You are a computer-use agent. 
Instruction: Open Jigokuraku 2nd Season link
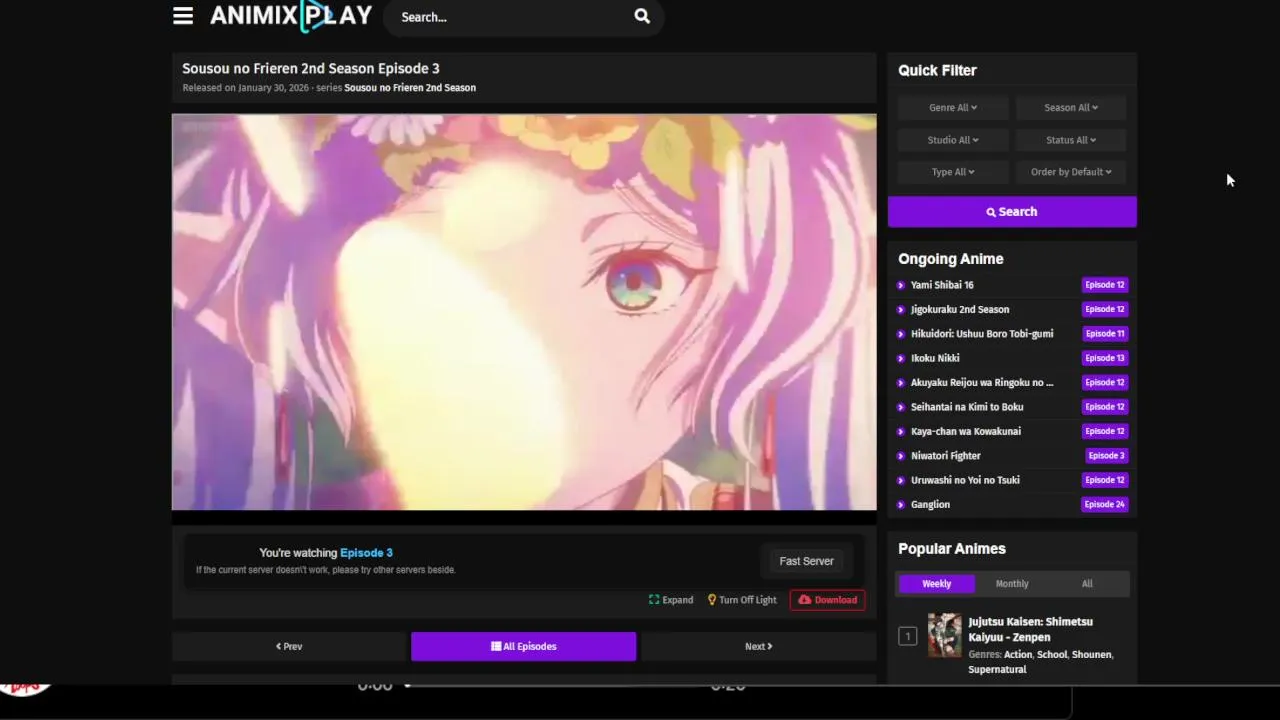pyautogui.click(x=960, y=309)
